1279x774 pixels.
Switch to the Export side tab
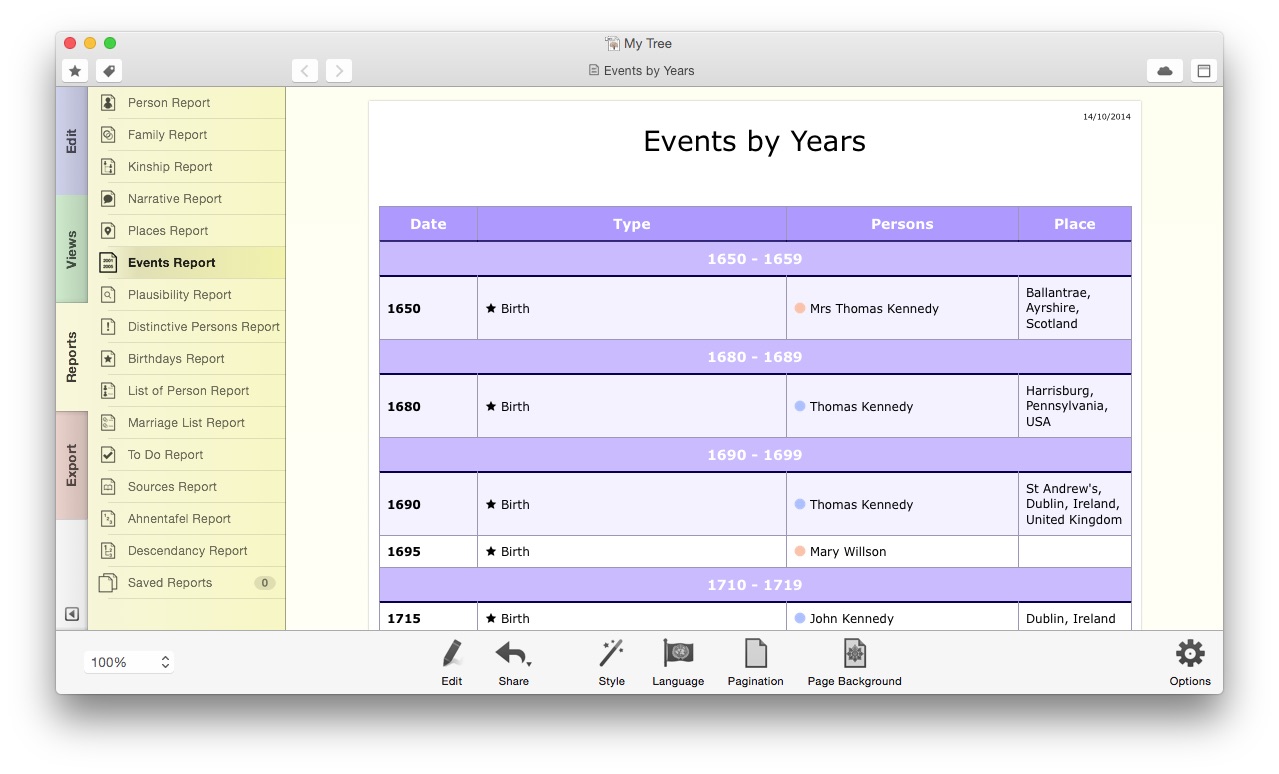tap(72, 465)
